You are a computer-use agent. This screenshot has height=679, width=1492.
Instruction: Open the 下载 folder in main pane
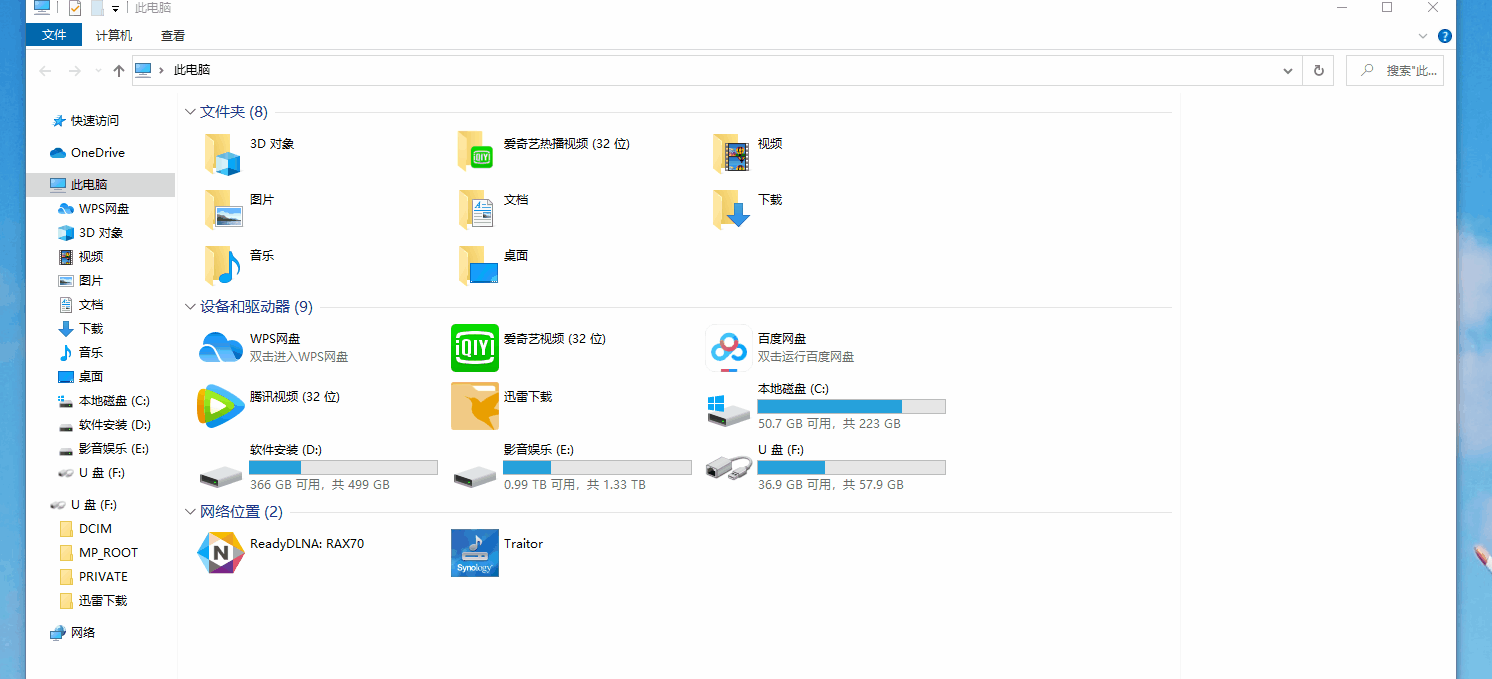tap(731, 209)
